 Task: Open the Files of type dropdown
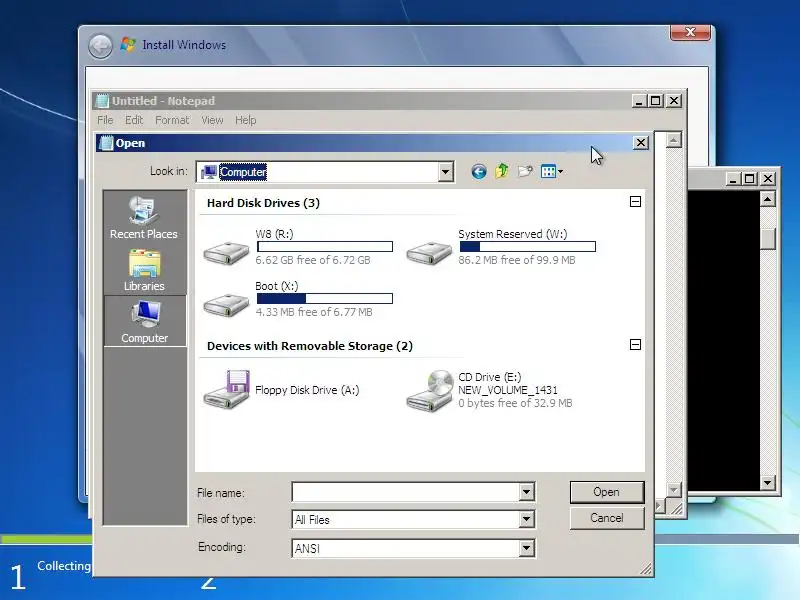527,519
